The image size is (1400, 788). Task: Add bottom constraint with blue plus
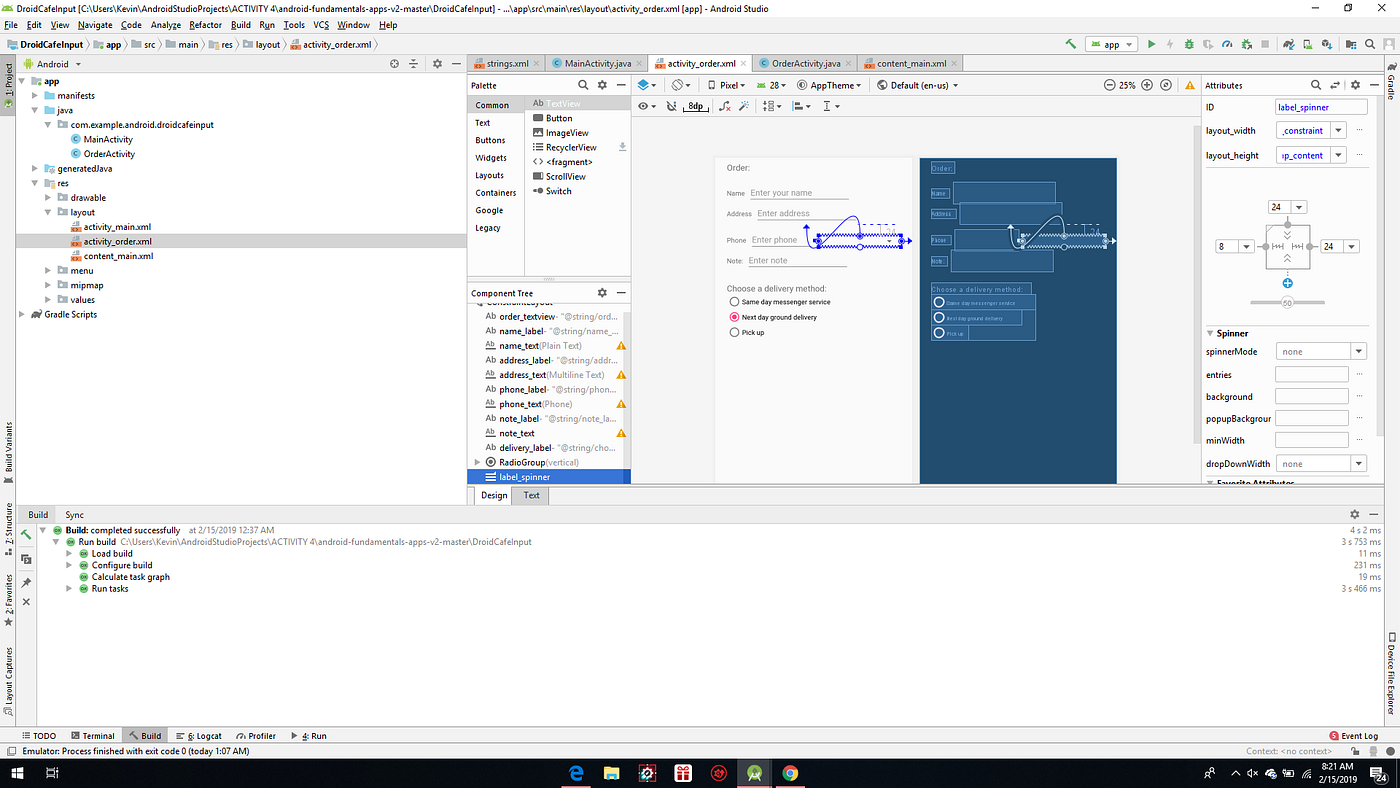(x=1288, y=283)
